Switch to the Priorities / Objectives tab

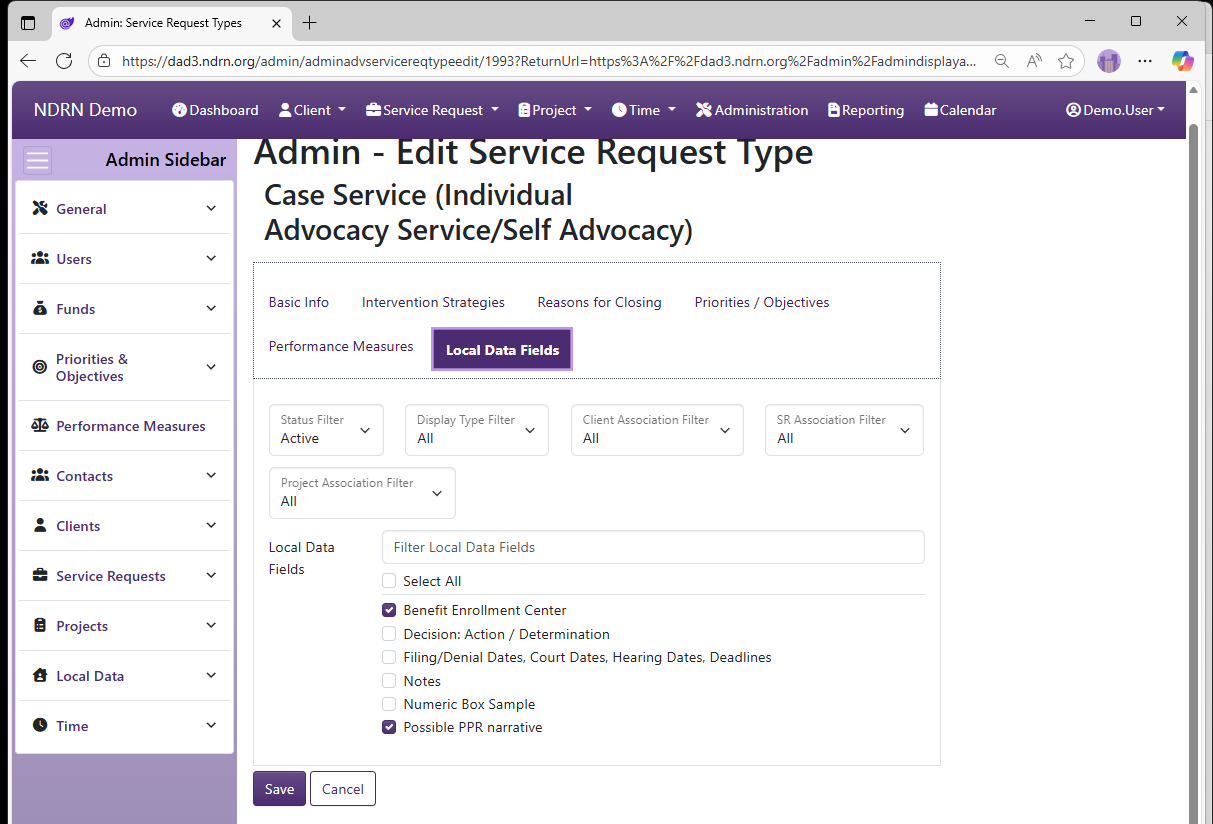(762, 302)
